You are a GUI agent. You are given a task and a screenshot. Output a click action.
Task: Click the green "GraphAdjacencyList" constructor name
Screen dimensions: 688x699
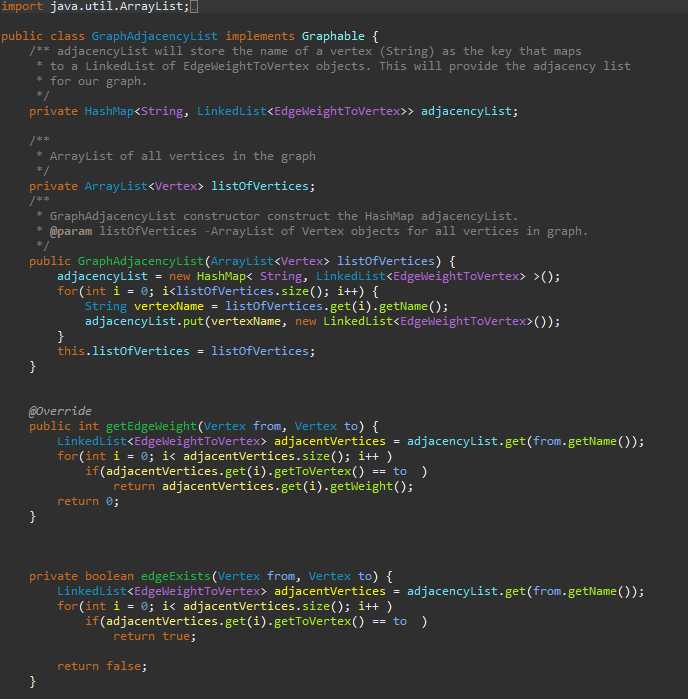tap(140, 261)
